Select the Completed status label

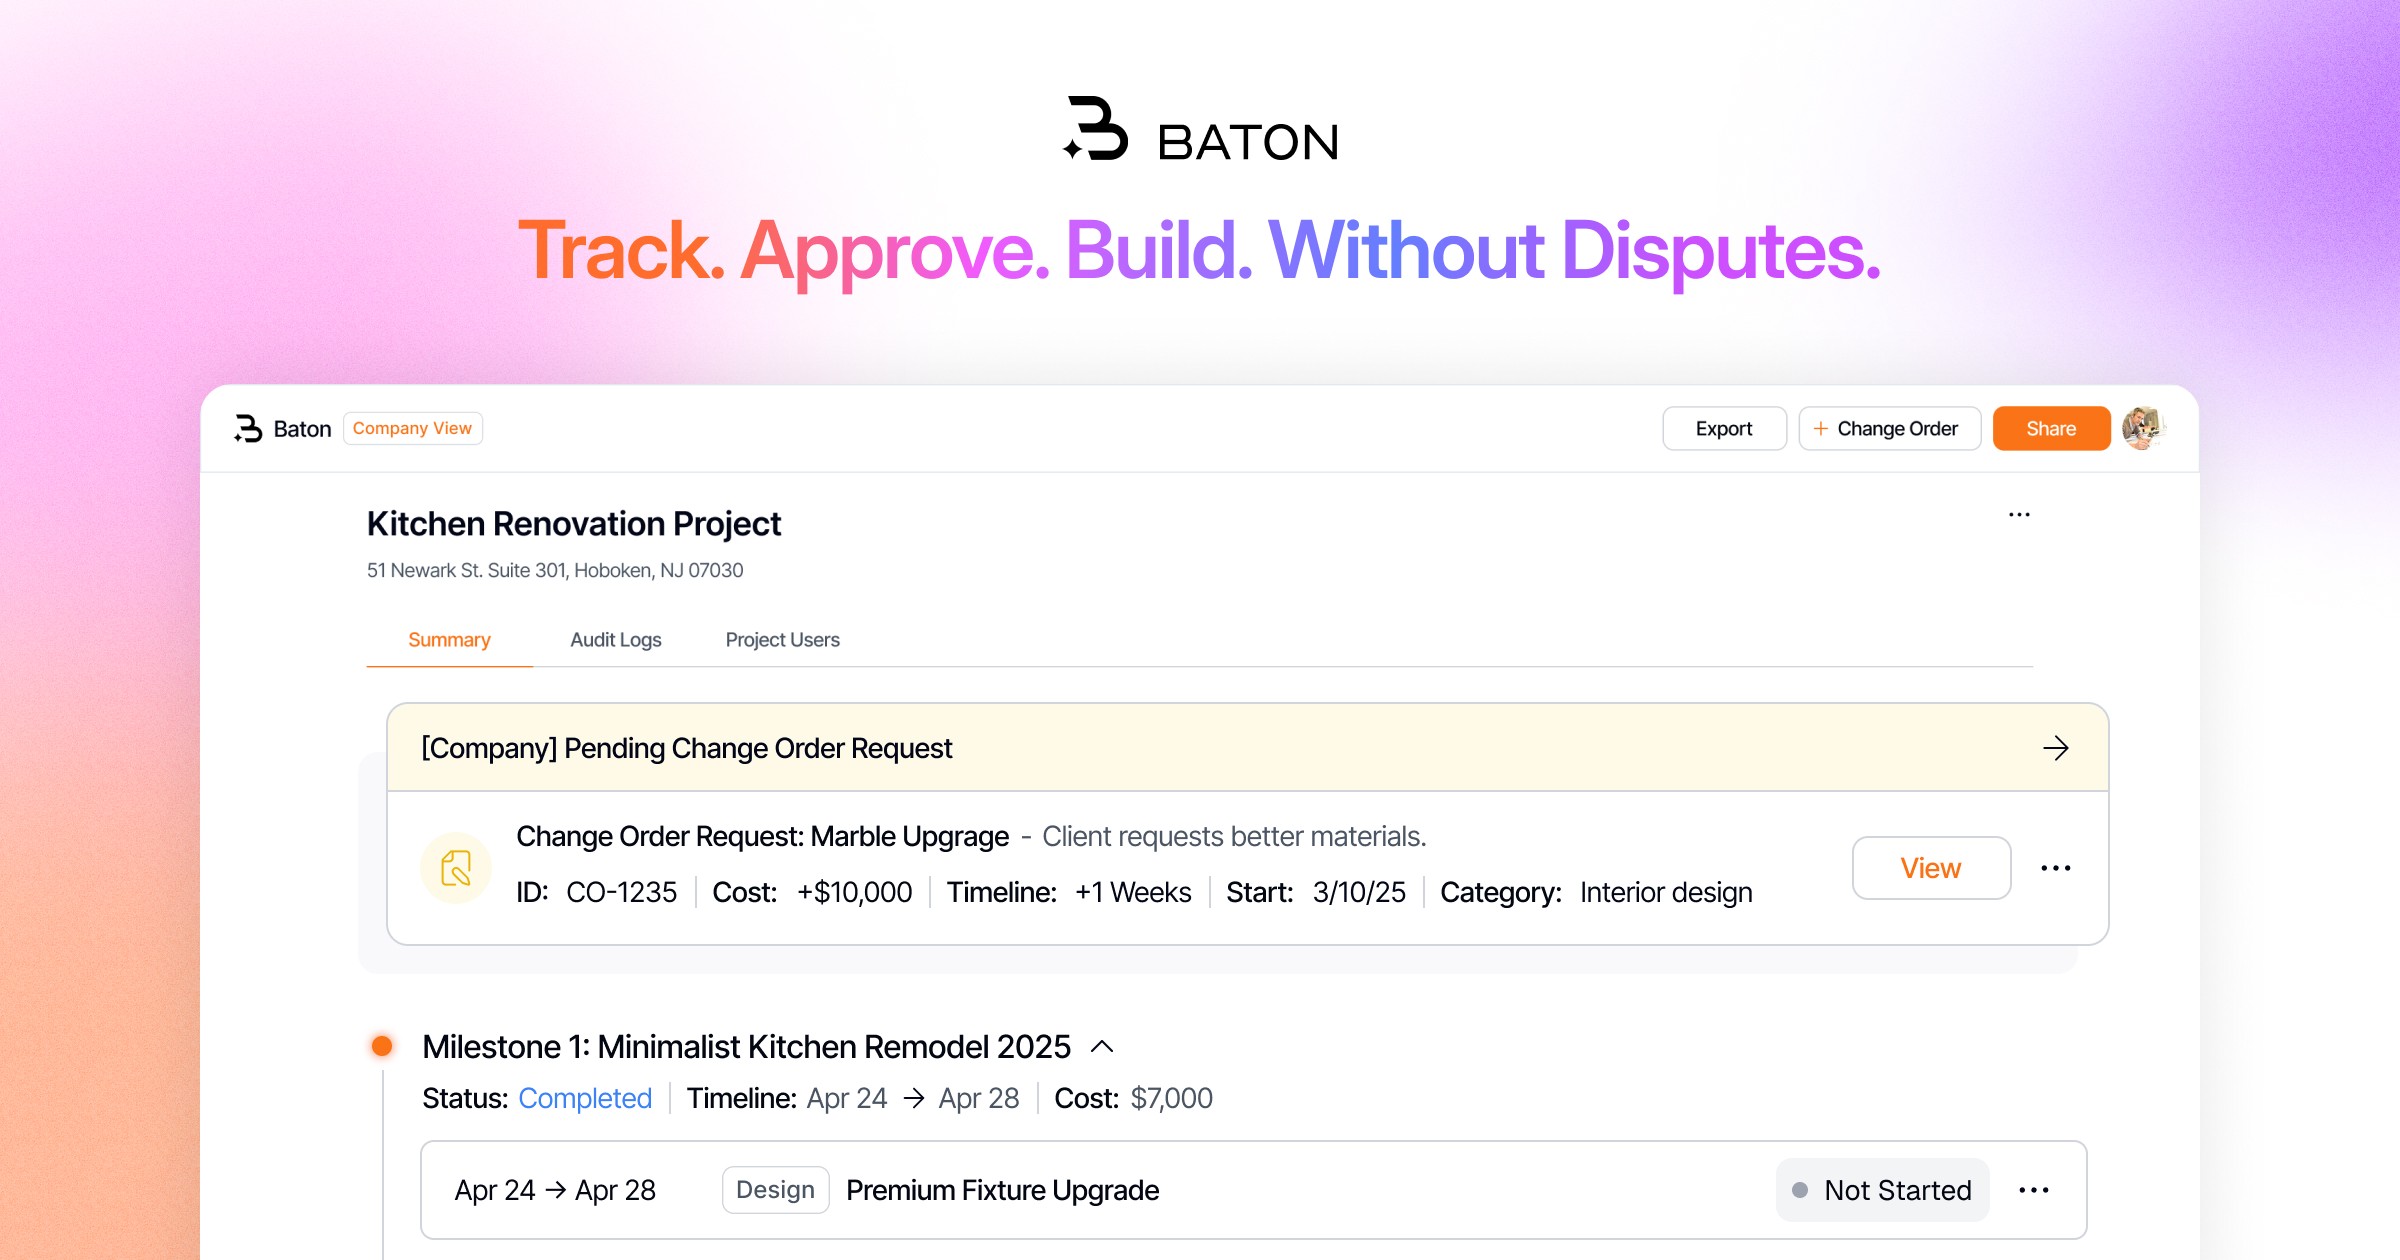pyautogui.click(x=585, y=1097)
